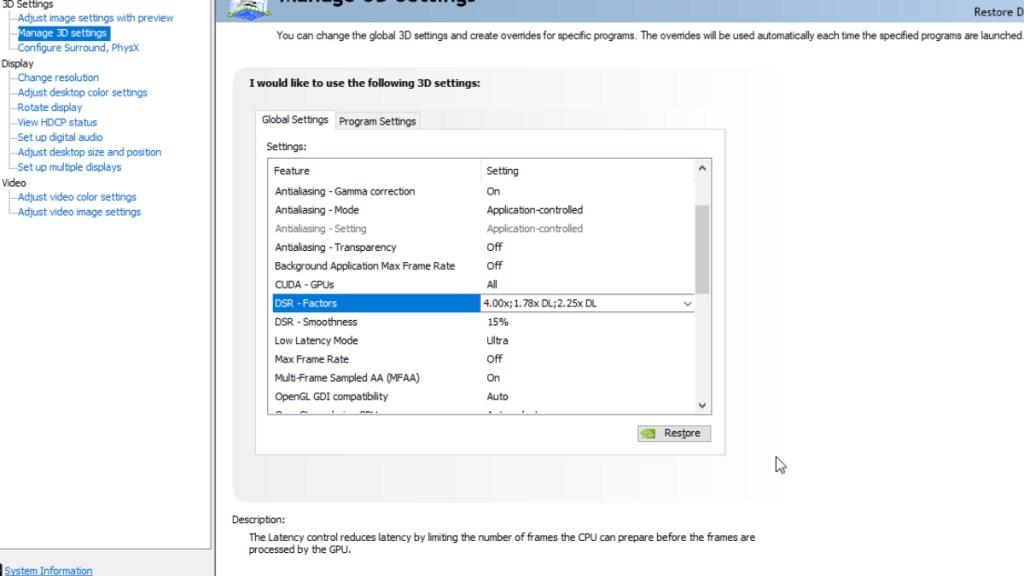Image resolution: width=1024 pixels, height=576 pixels.
Task: Click the Restore button with NVIDIA logo
Action: coord(674,433)
